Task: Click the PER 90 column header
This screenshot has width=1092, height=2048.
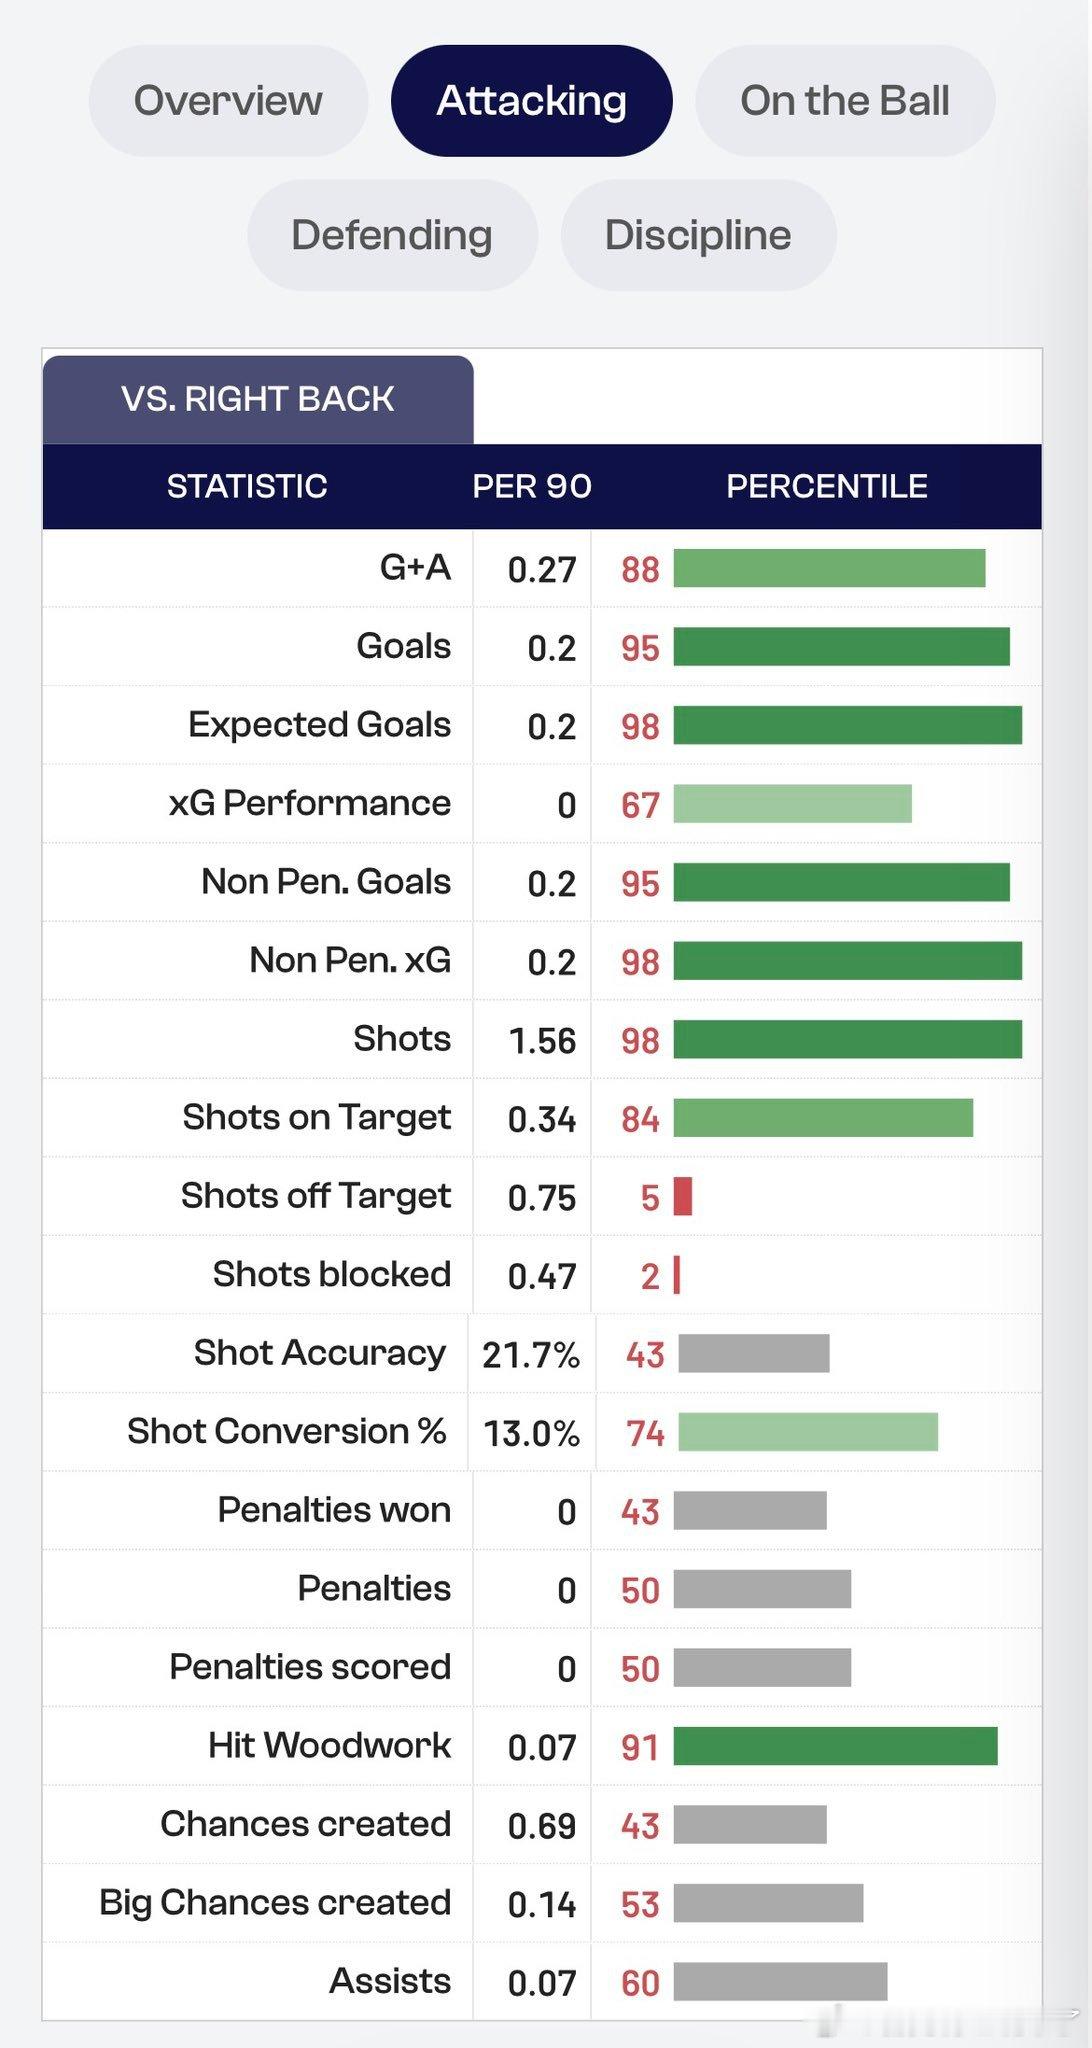Action: click(x=532, y=486)
